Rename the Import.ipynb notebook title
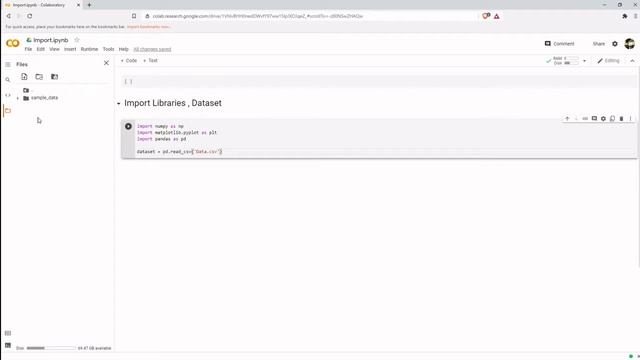Viewport: 640px width, 360px height. click(x=51, y=40)
